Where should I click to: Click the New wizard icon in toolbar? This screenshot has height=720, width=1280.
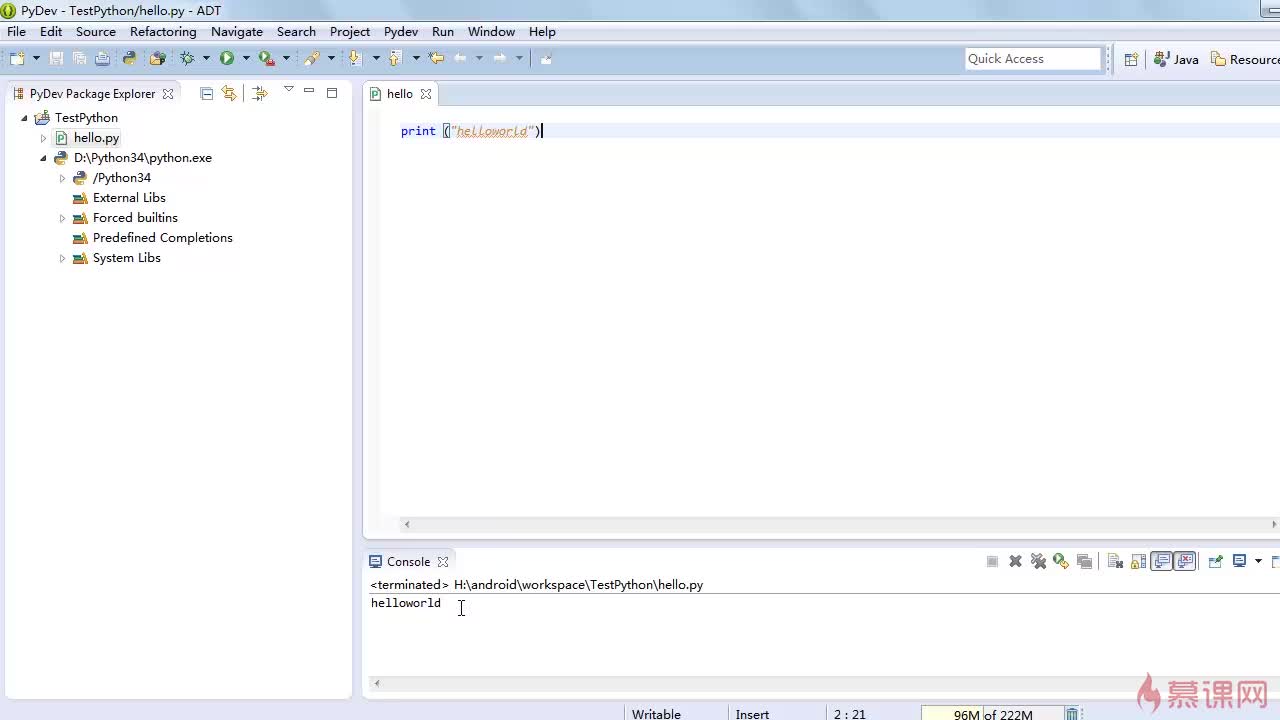[16, 58]
